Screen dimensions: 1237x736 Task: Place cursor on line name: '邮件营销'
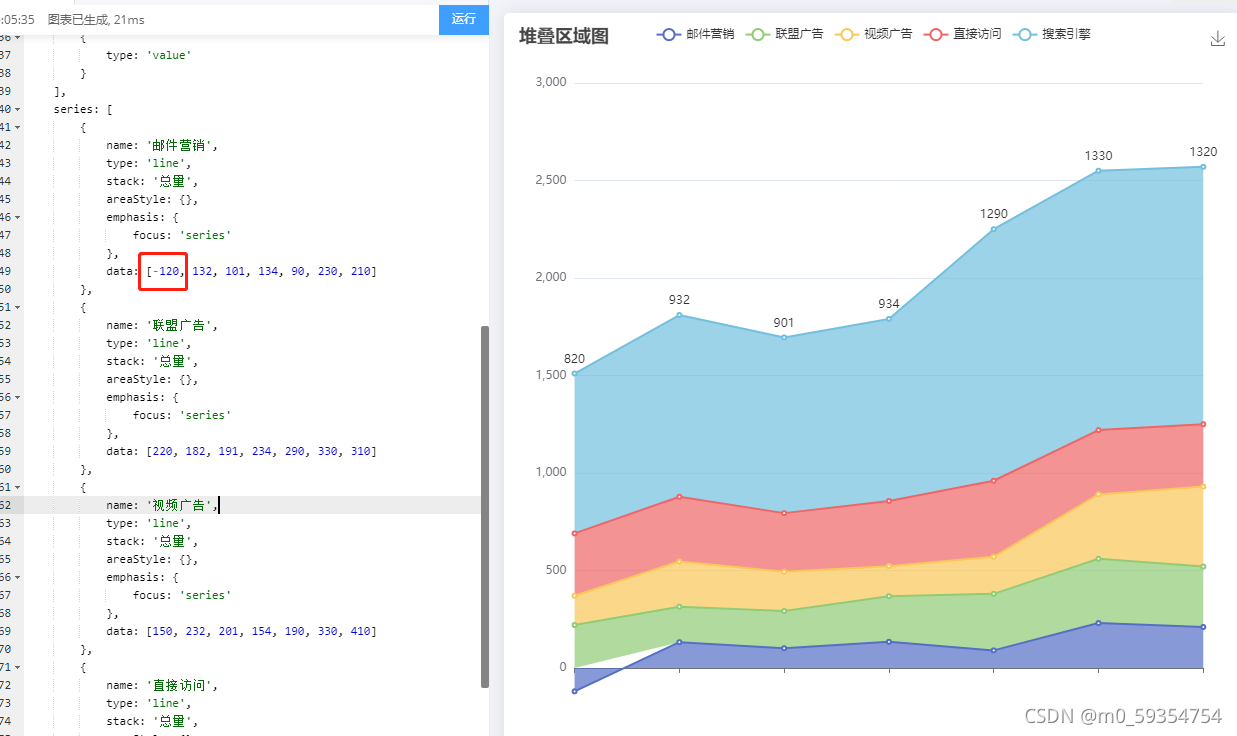pos(162,145)
